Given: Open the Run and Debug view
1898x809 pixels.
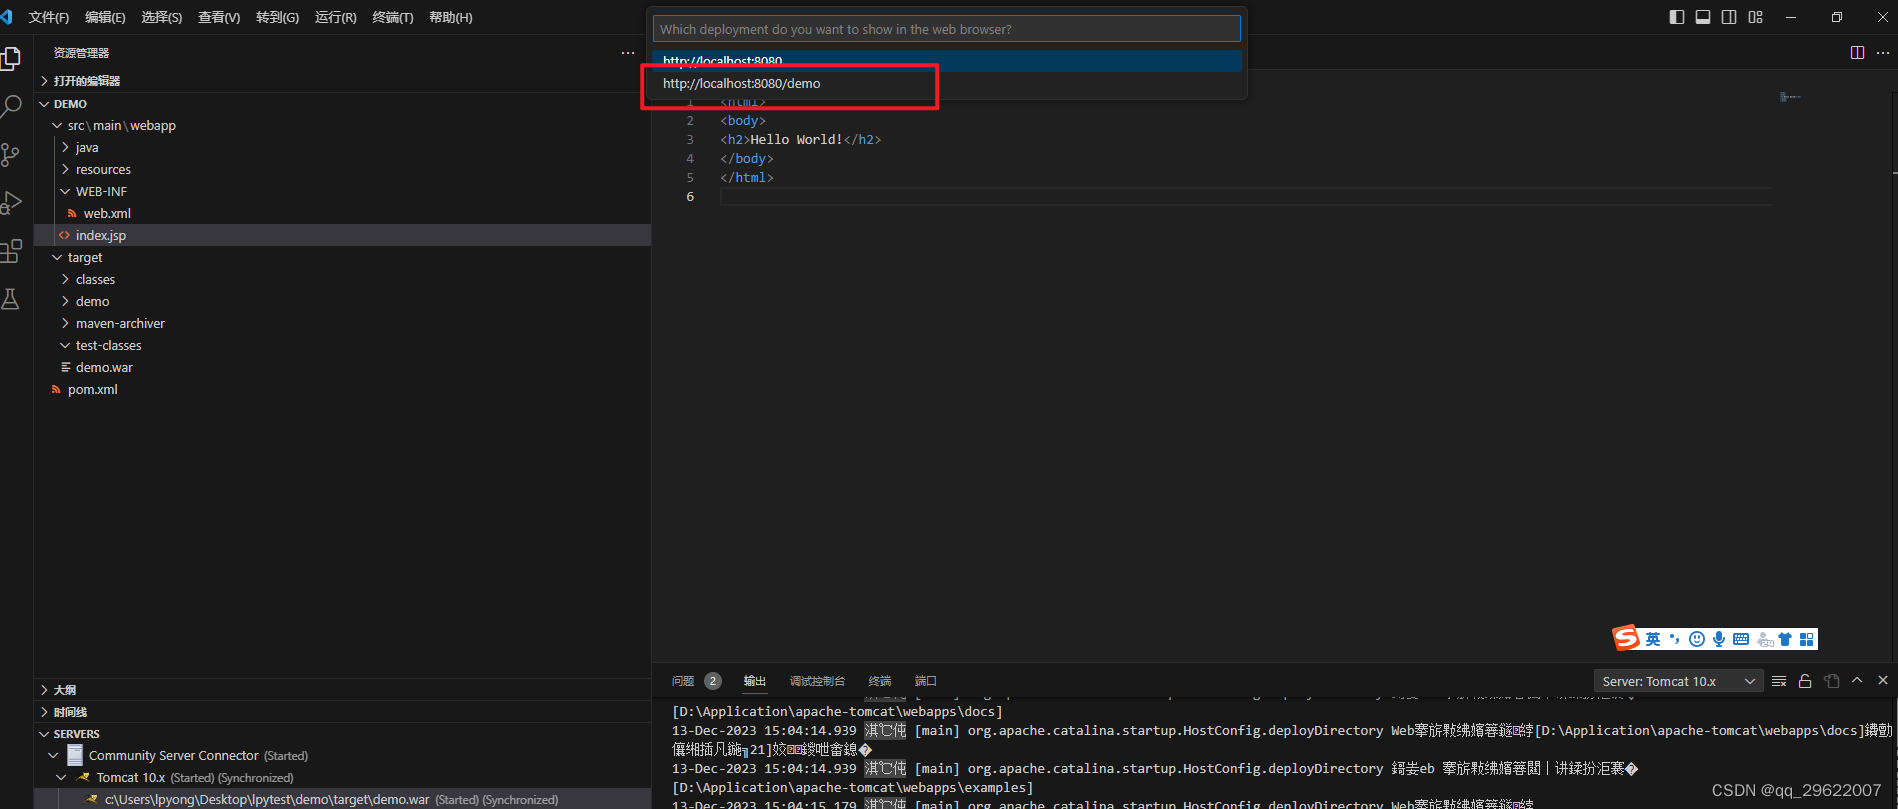Looking at the screenshot, I should click(11, 203).
